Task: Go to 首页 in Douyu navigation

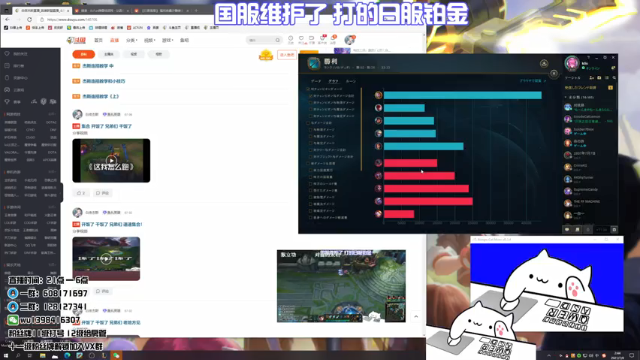Action: tap(98, 40)
